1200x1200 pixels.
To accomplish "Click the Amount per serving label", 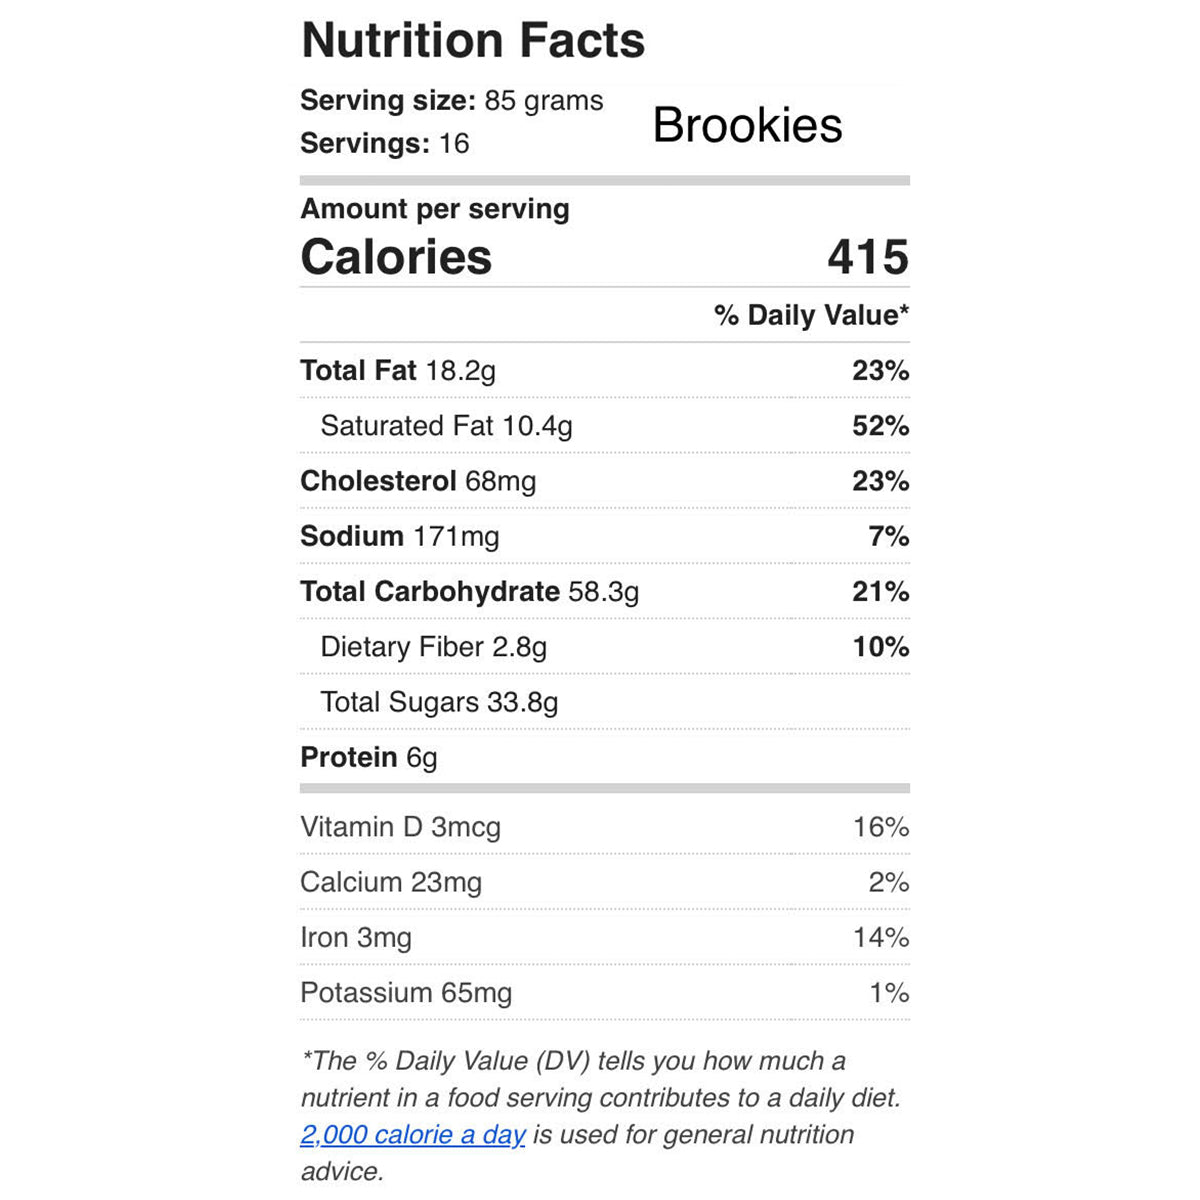I will coord(435,209).
